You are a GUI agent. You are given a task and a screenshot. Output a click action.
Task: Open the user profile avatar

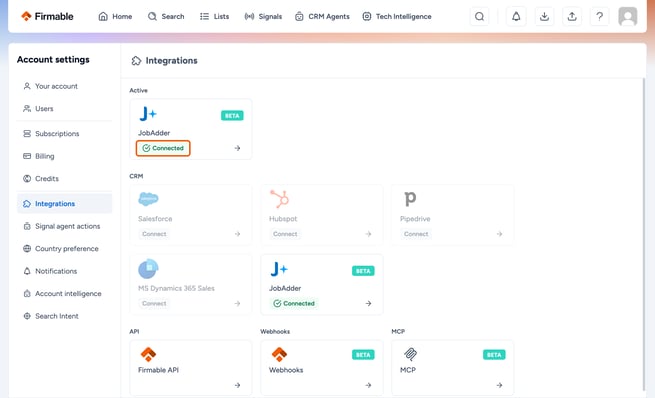point(627,16)
